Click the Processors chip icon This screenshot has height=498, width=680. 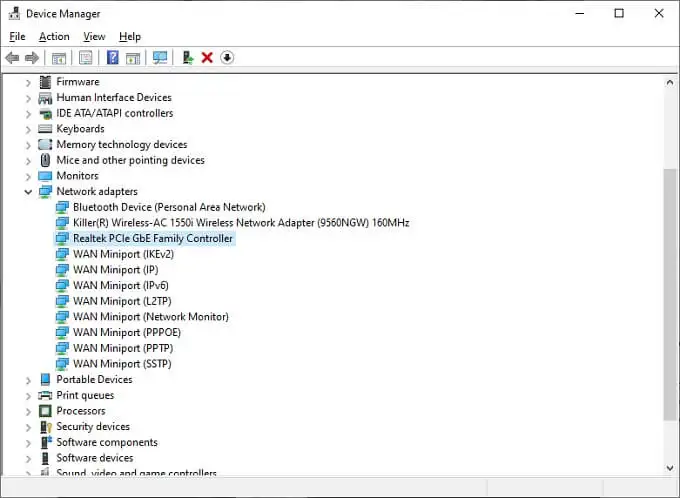tap(45, 411)
